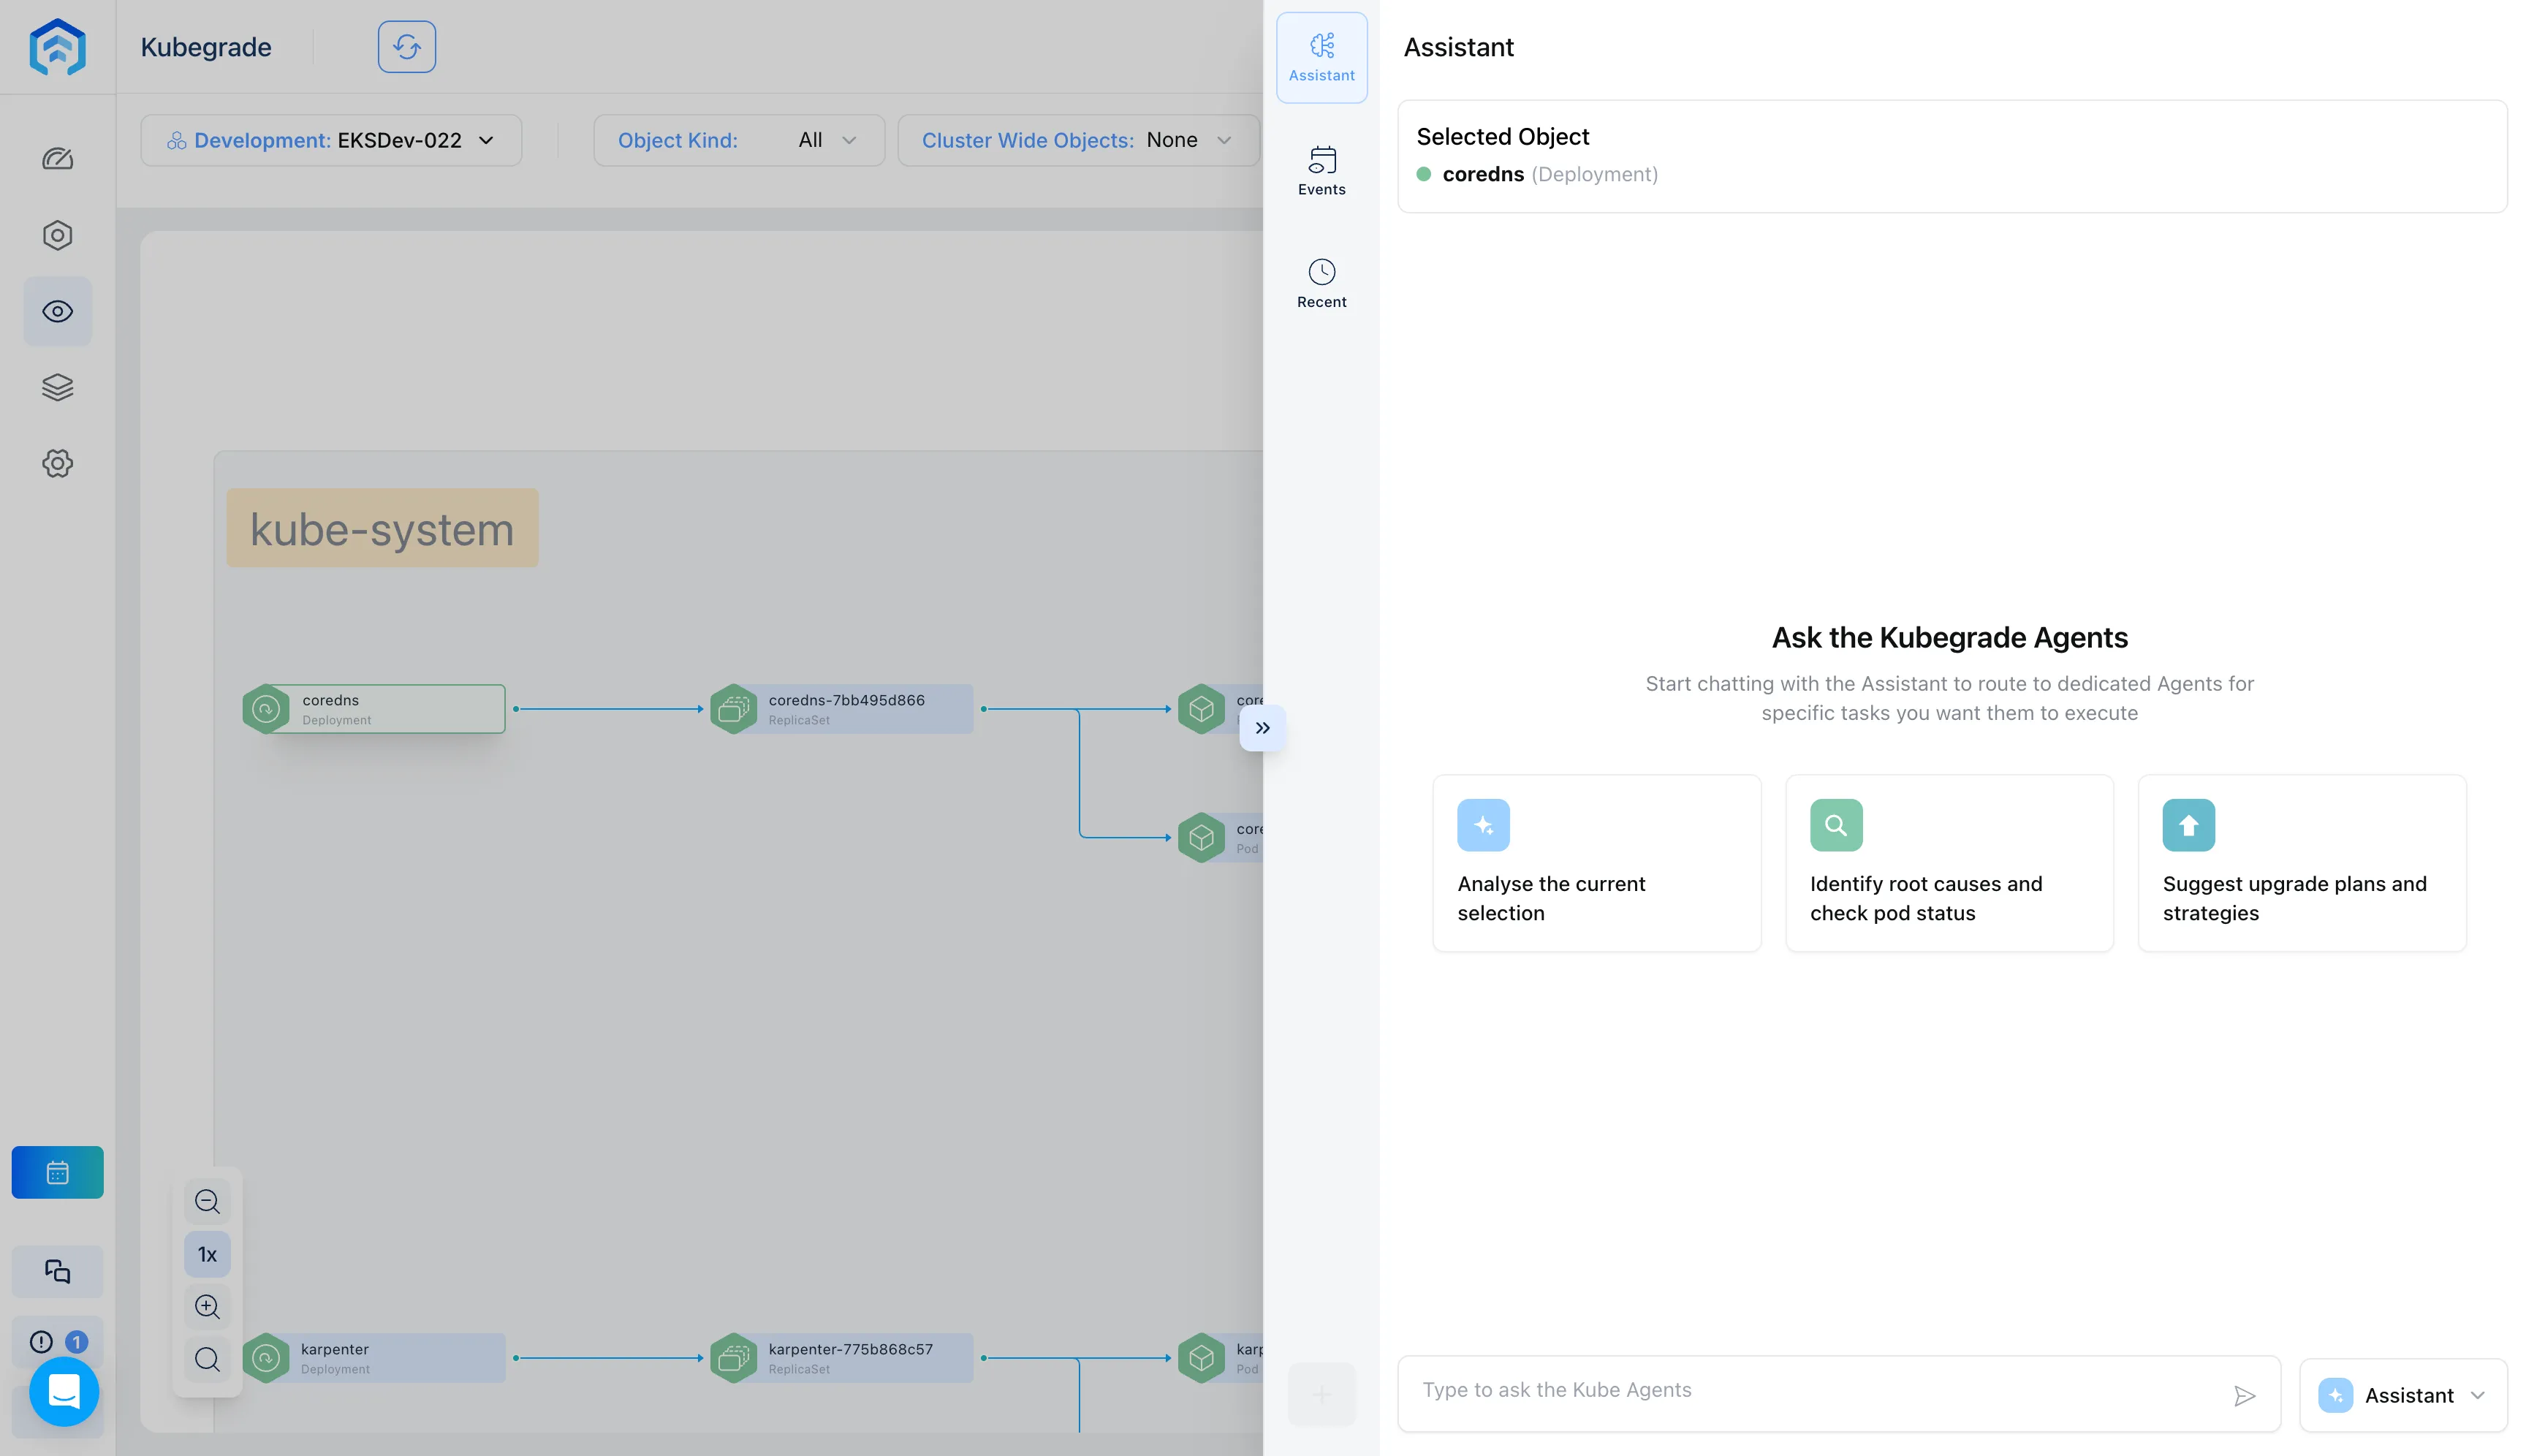2526x1456 pixels.
Task: Collapse the assistant panel with double chevron
Action: coord(1262,728)
